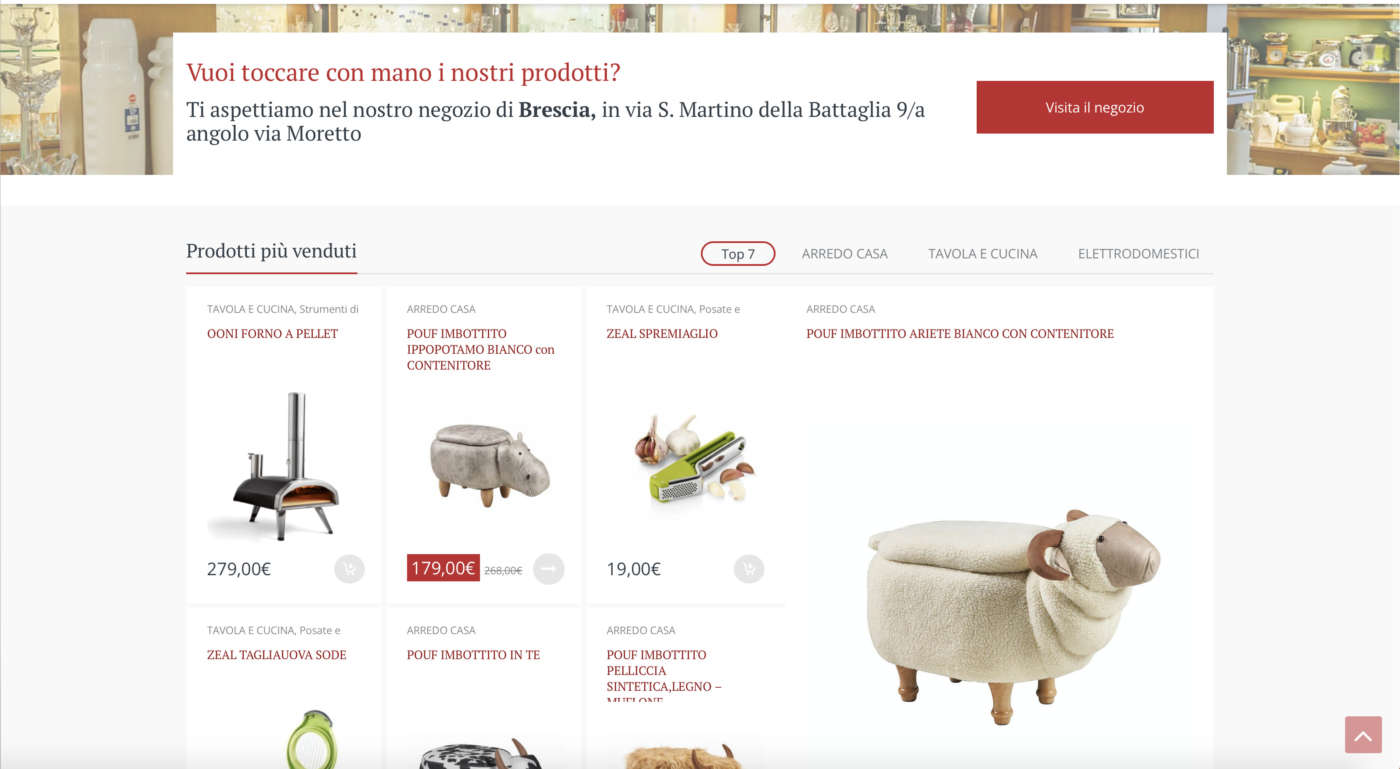Click Visita il negozio button
Viewport: 1400px width, 769px height.
coord(1095,107)
